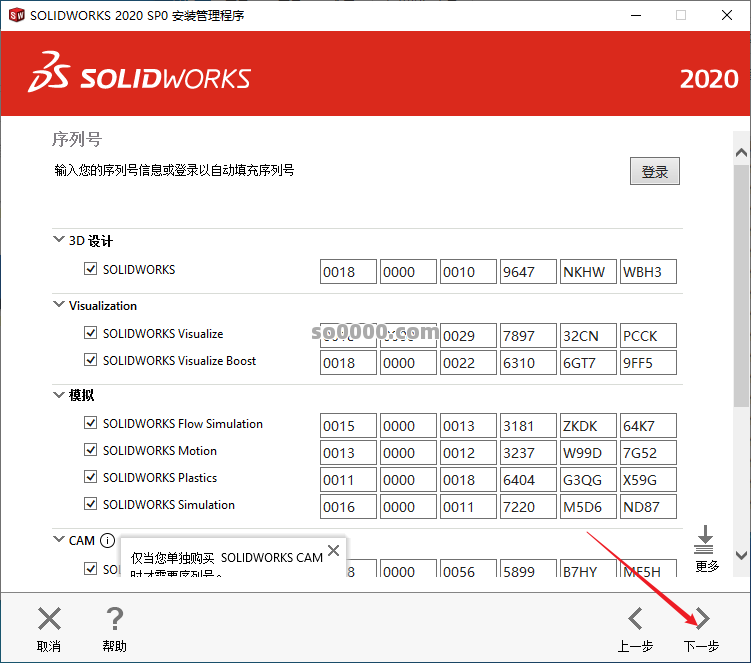This screenshot has width=751, height=663.
Task: Click the 登录 login button
Action: pyautogui.click(x=655, y=171)
